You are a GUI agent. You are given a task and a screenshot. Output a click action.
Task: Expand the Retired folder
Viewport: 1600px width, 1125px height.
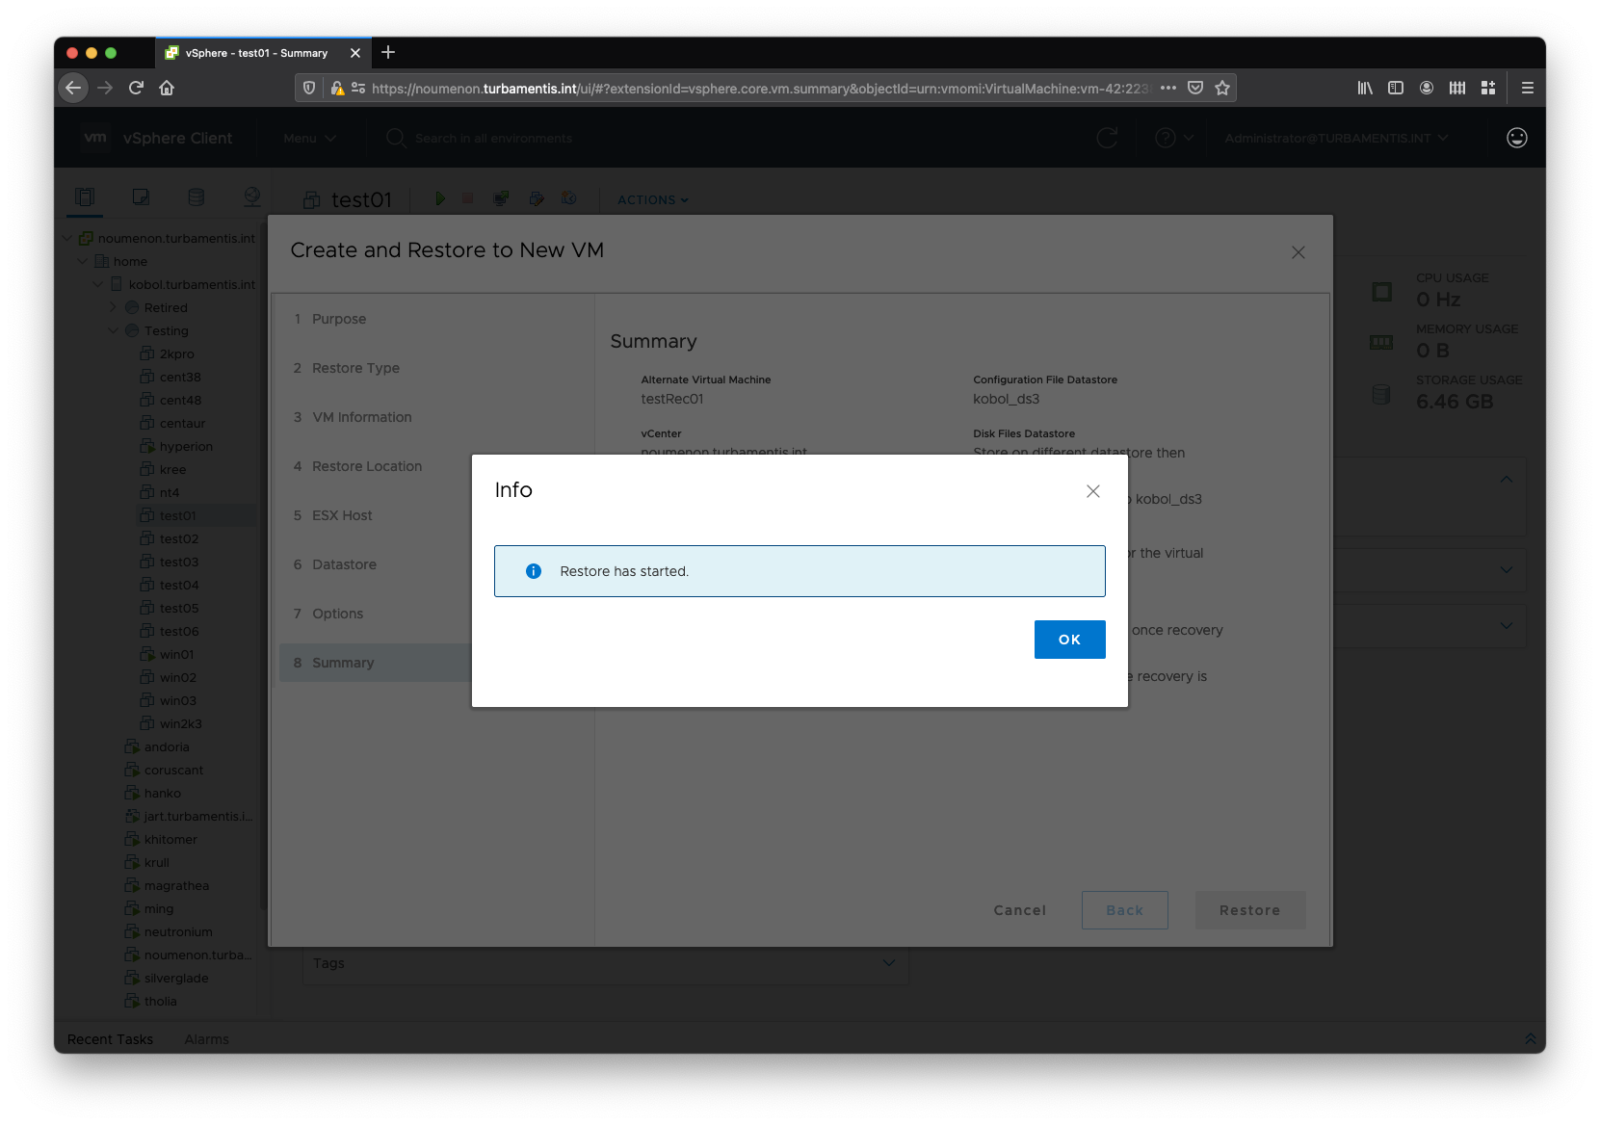(x=112, y=307)
